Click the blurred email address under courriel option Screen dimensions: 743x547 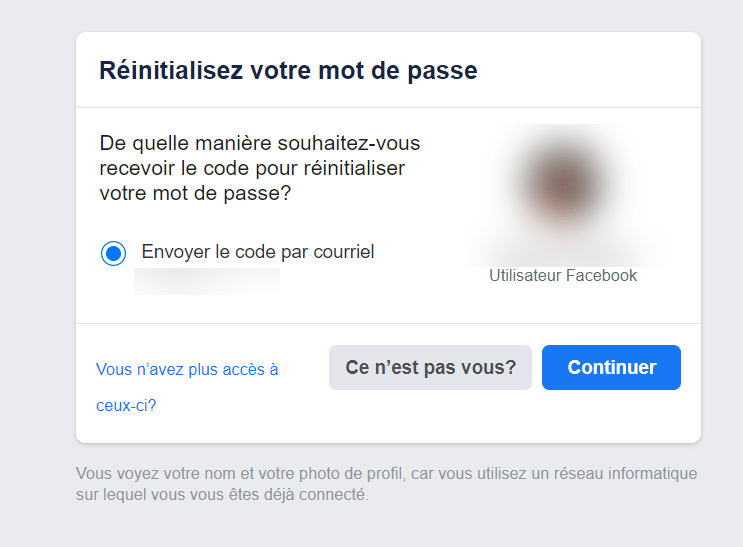(207, 281)
